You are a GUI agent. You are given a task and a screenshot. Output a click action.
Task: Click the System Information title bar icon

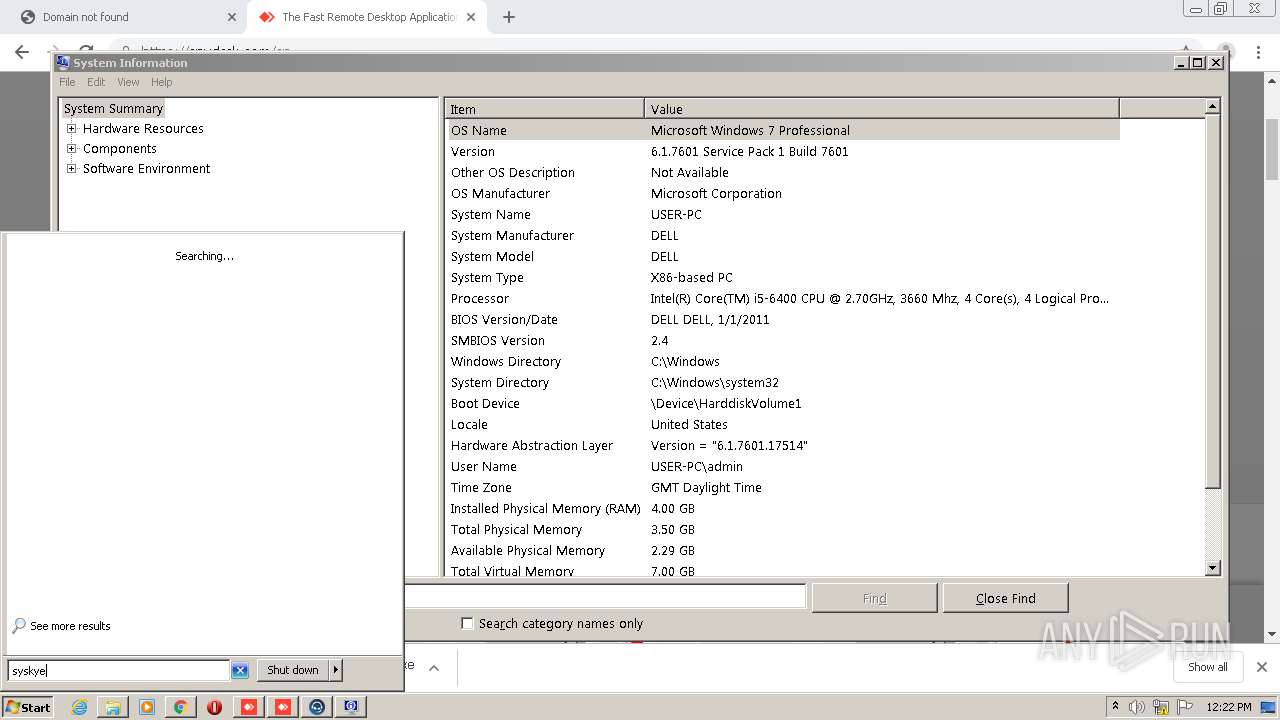tap(63, 62)
